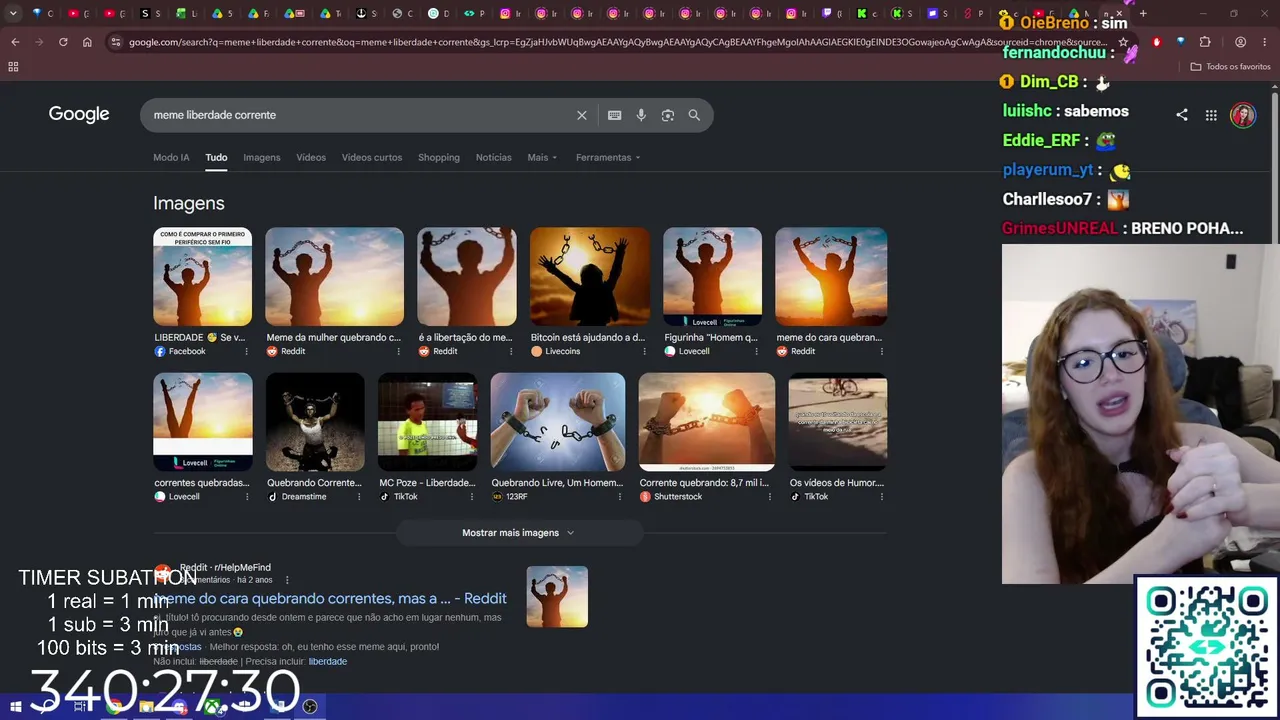Open the Chrome tab search dropdown
This screenshot has width=1280, height=720.
pos(13,14)
